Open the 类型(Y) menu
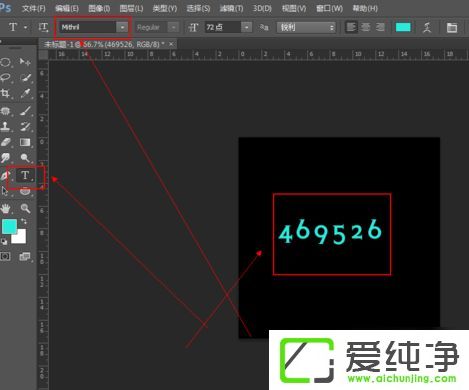This screenshot has height=390, width=469. point(165,8)
